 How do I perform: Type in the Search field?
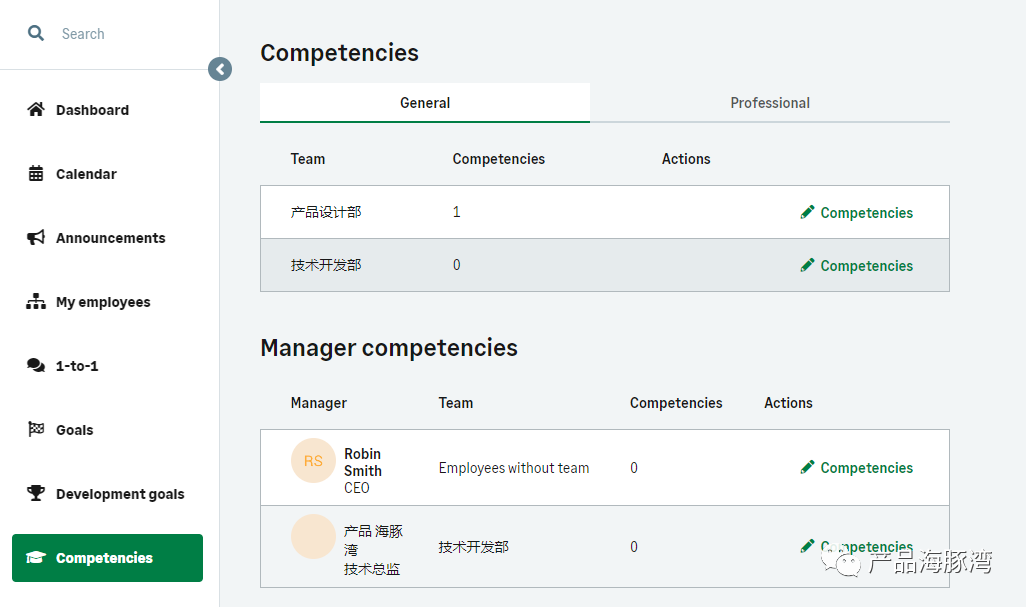[130, 34]
